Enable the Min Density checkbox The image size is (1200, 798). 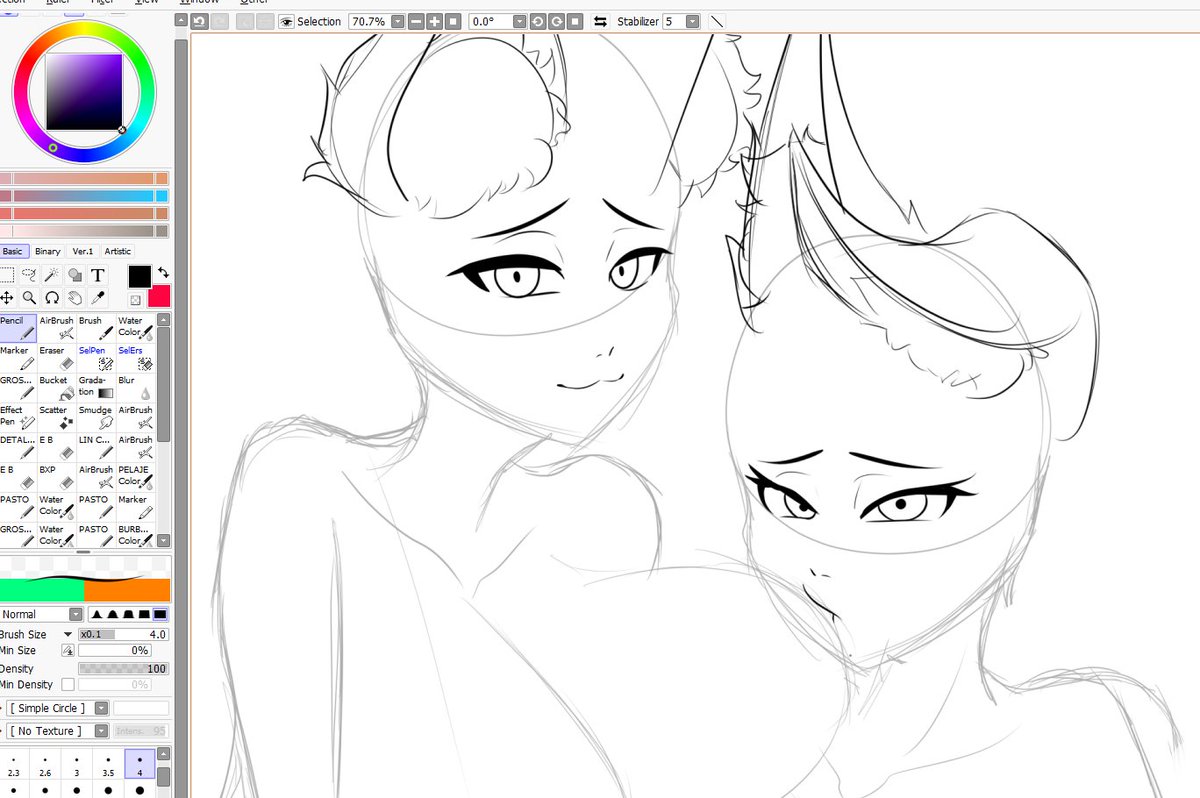pos(68,685)
